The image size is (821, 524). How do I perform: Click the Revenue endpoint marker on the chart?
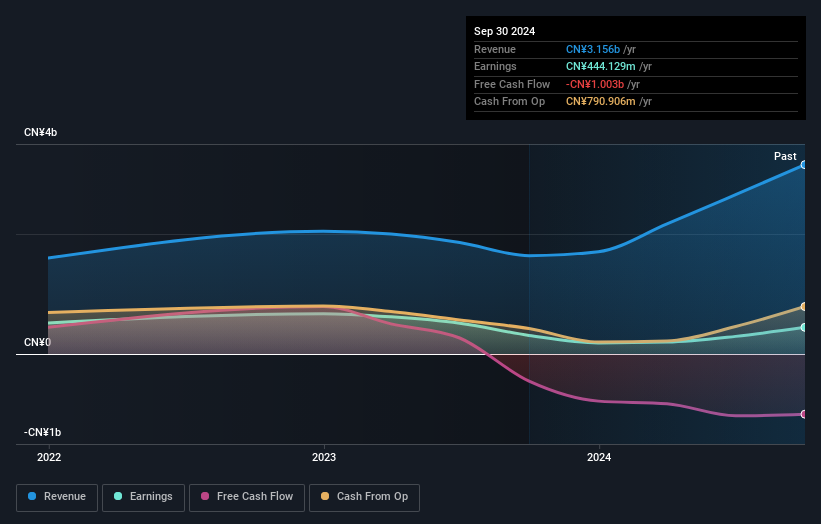(803, 165)
